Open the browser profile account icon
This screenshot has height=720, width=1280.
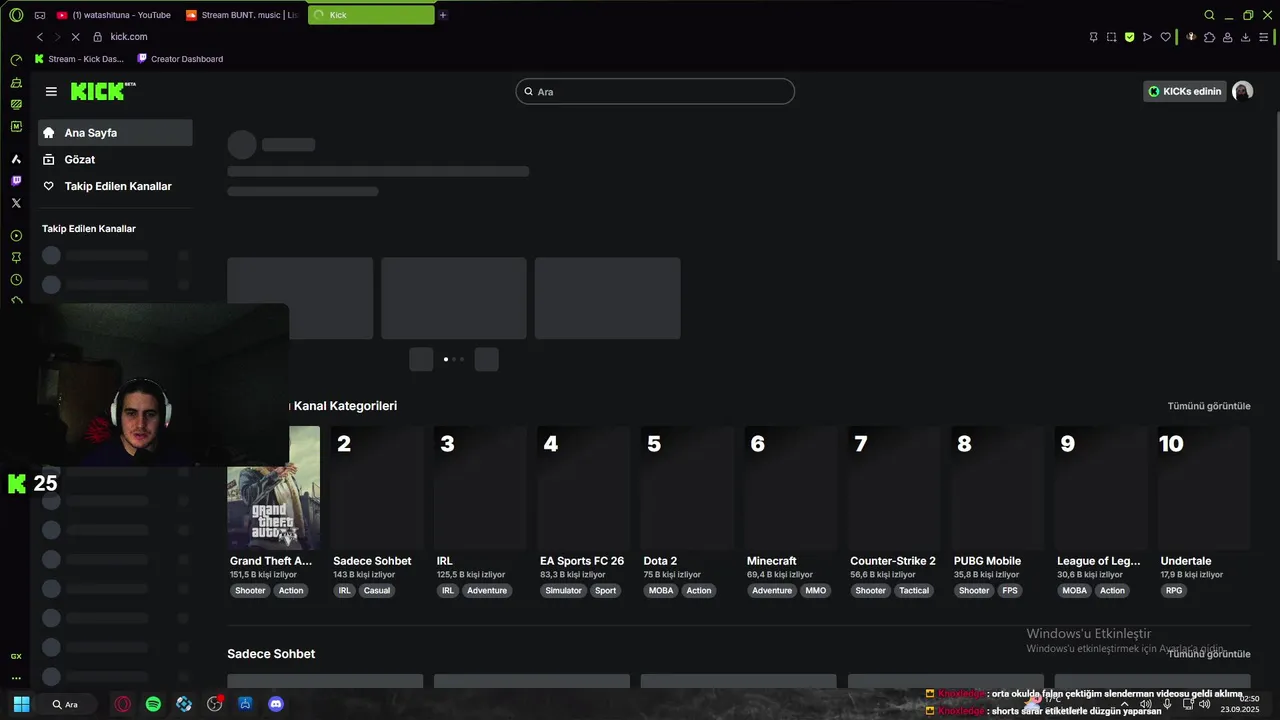(x=1227, y=37)
